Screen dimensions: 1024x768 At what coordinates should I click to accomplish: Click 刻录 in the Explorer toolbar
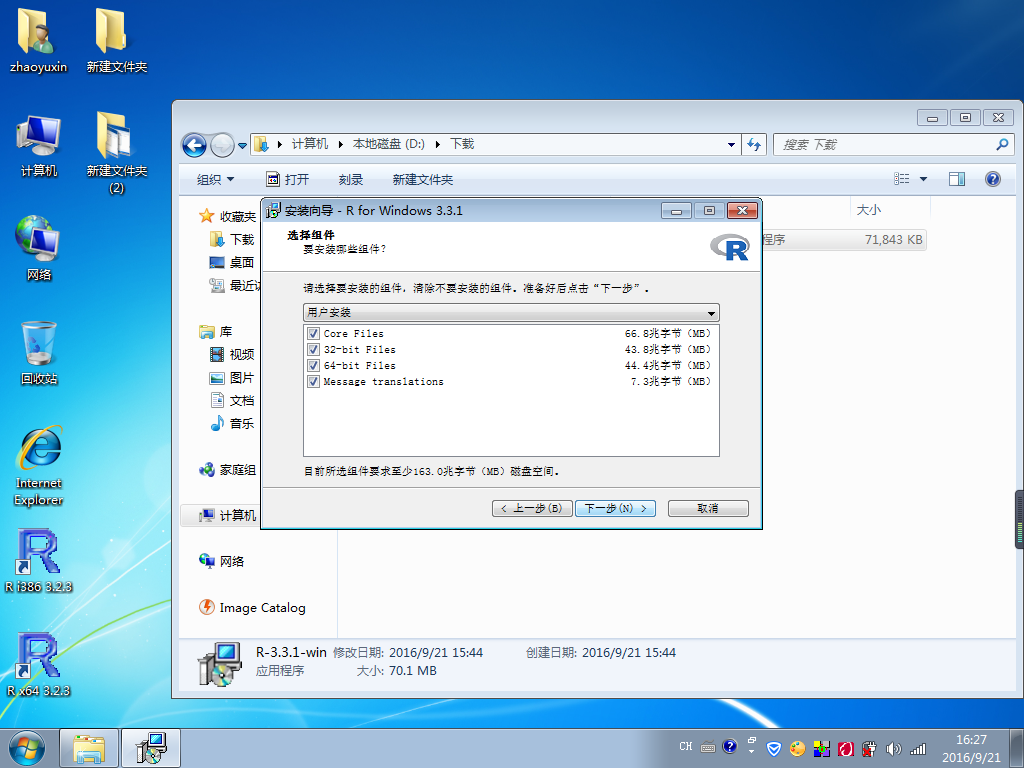pos(351,180)
